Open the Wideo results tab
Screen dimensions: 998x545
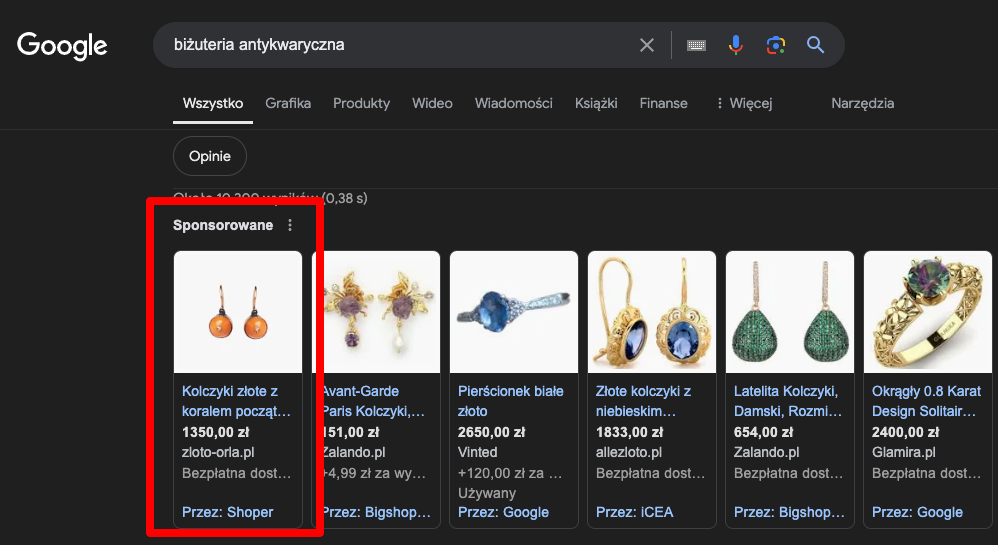point(432,103)
